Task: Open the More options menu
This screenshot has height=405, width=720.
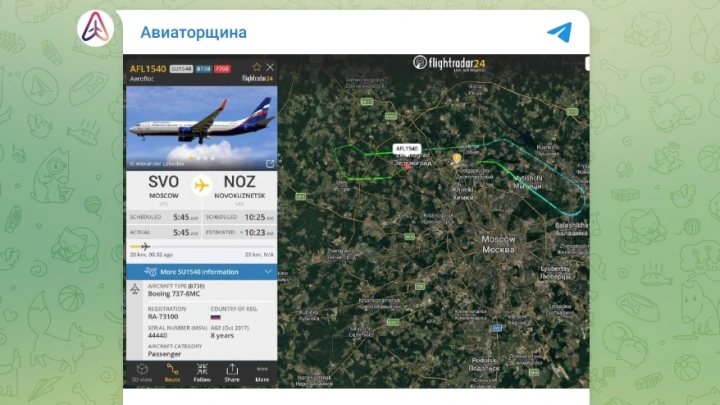Action: (262, 373)
